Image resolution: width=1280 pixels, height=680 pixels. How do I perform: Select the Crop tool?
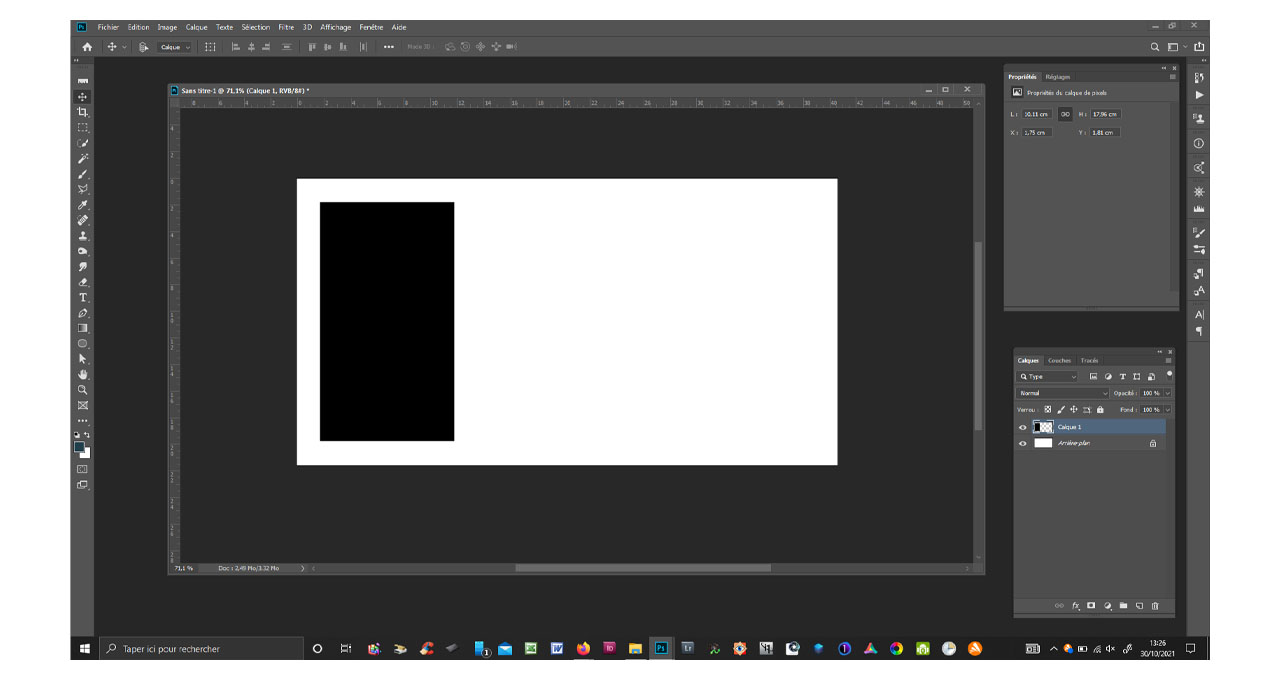(x=83, y=112)
